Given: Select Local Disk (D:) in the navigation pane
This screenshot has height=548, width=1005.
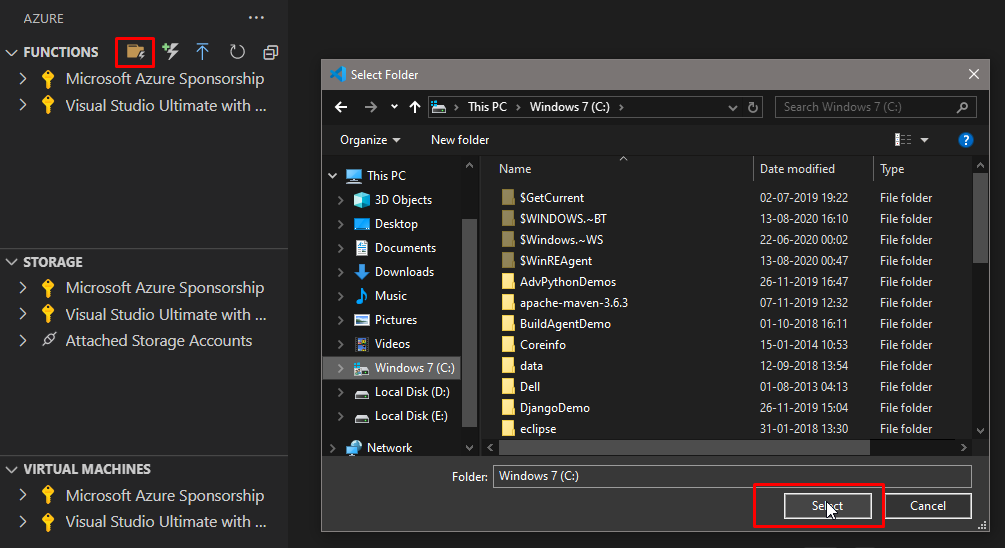Looking at the screenshot, I should (412, 392).
